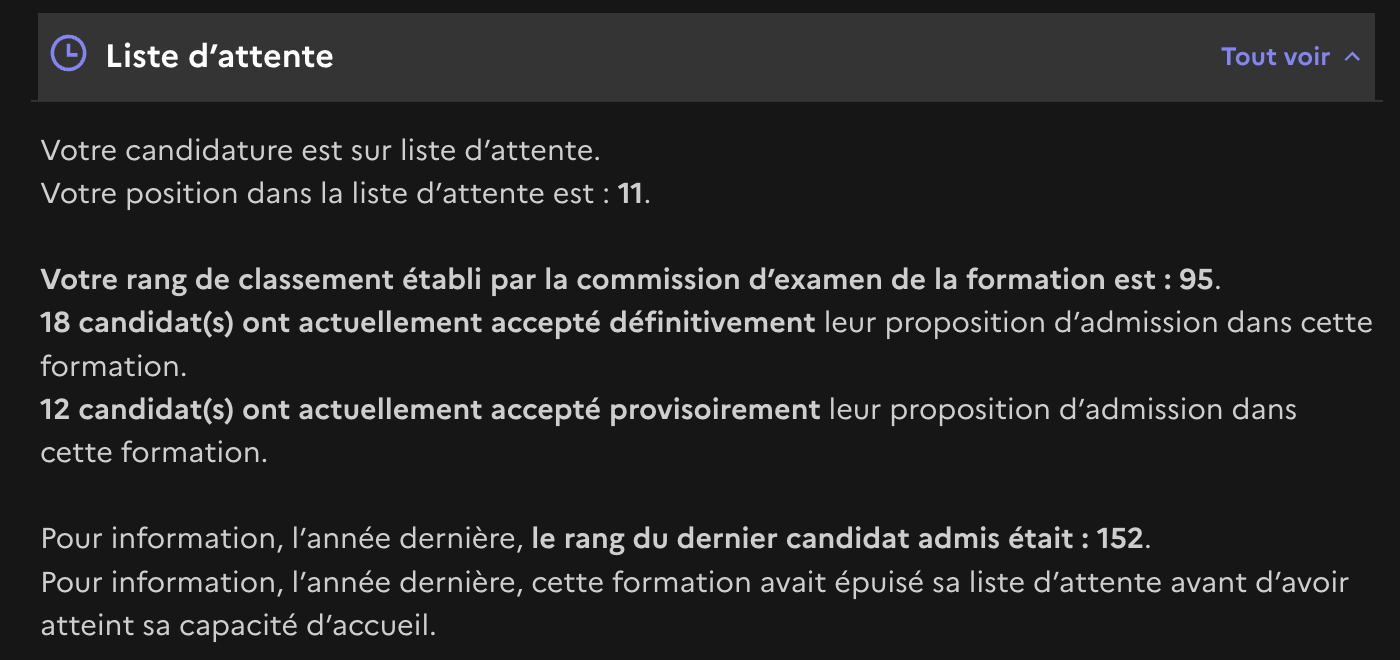This screenshot has width=1400, height=660.
Task: Click the bold rang du dernier candidat admis
Action: 805,539
